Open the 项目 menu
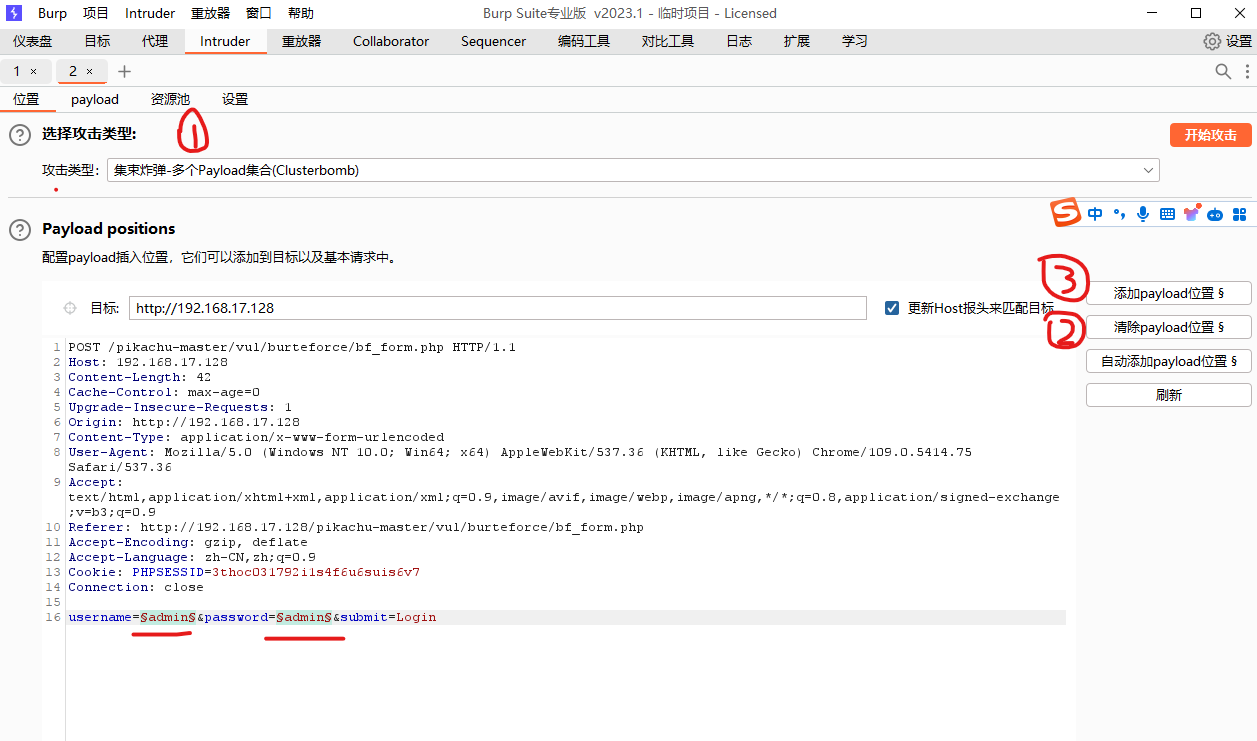 coord(96,13)
